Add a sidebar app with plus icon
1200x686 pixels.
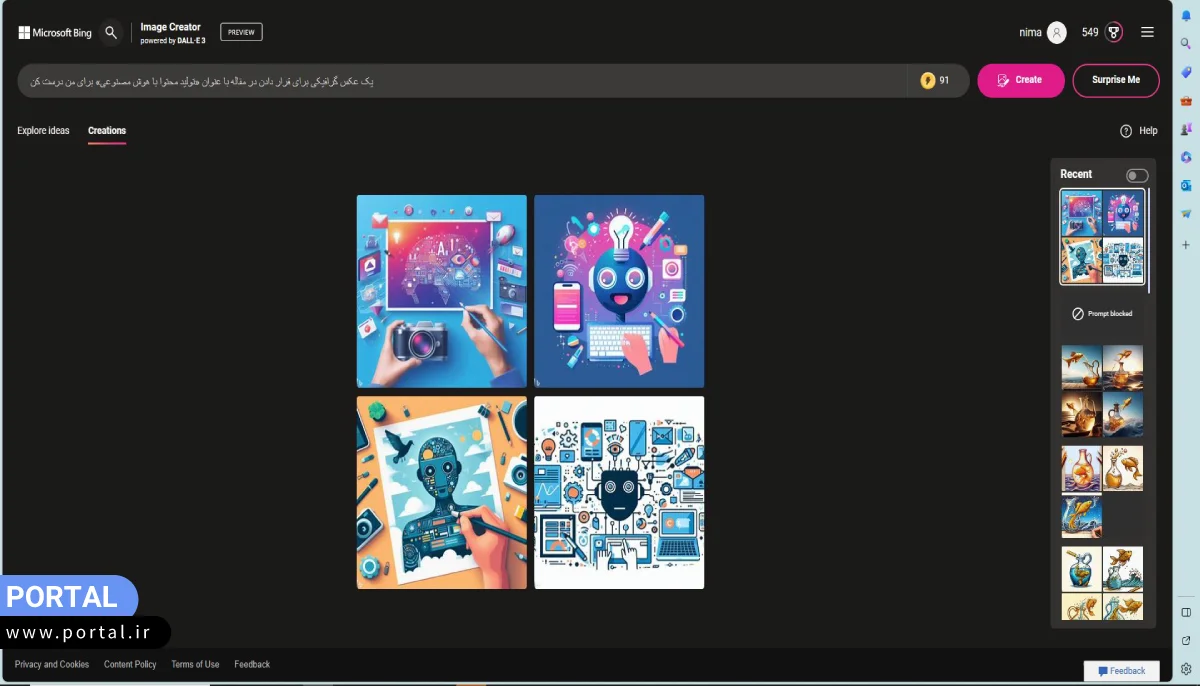[1186, 244]
